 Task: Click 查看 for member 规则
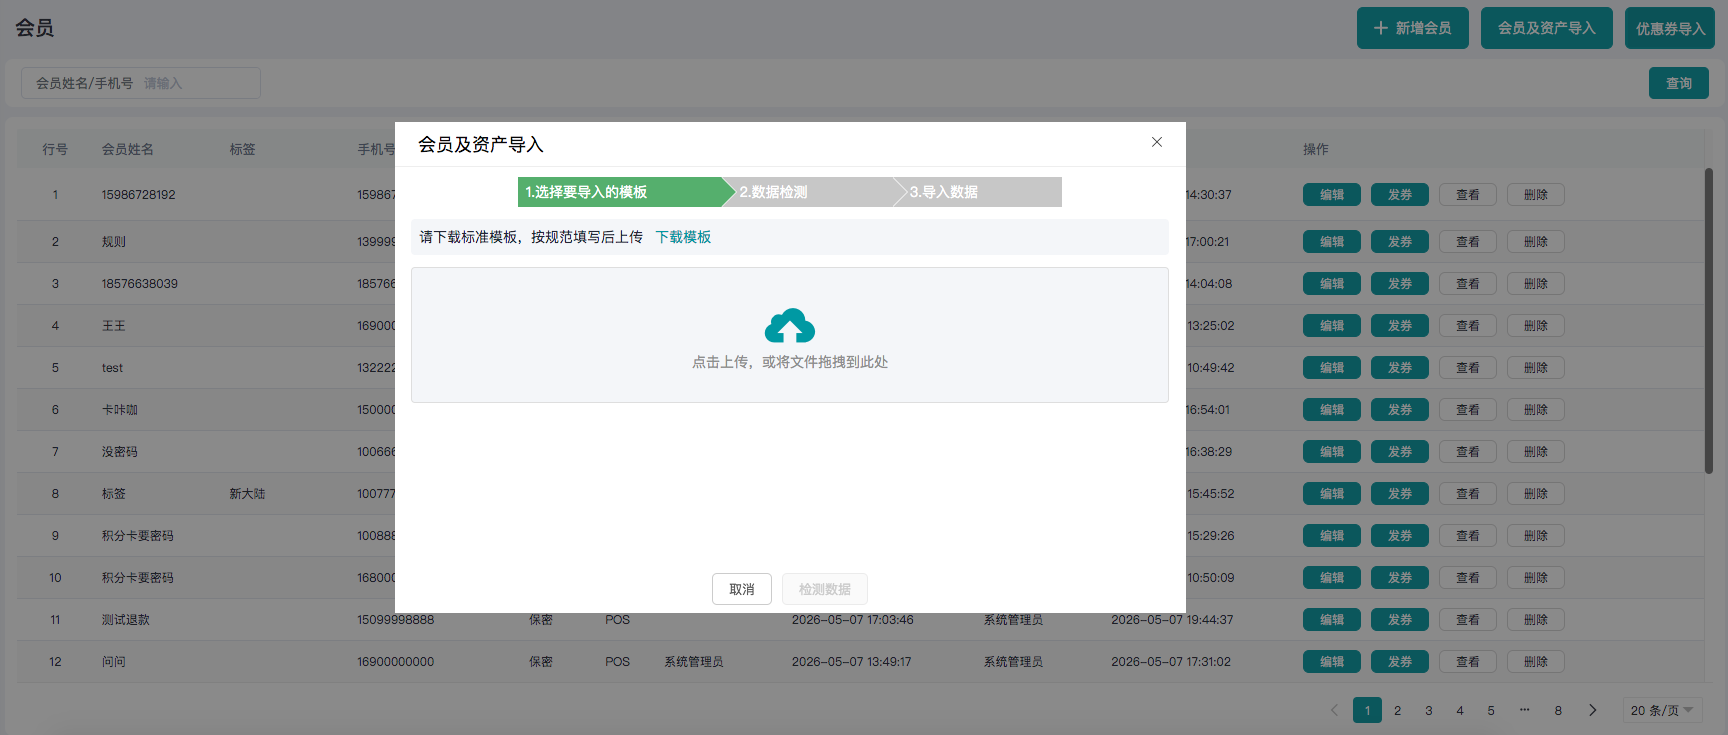pos(1468,242)
